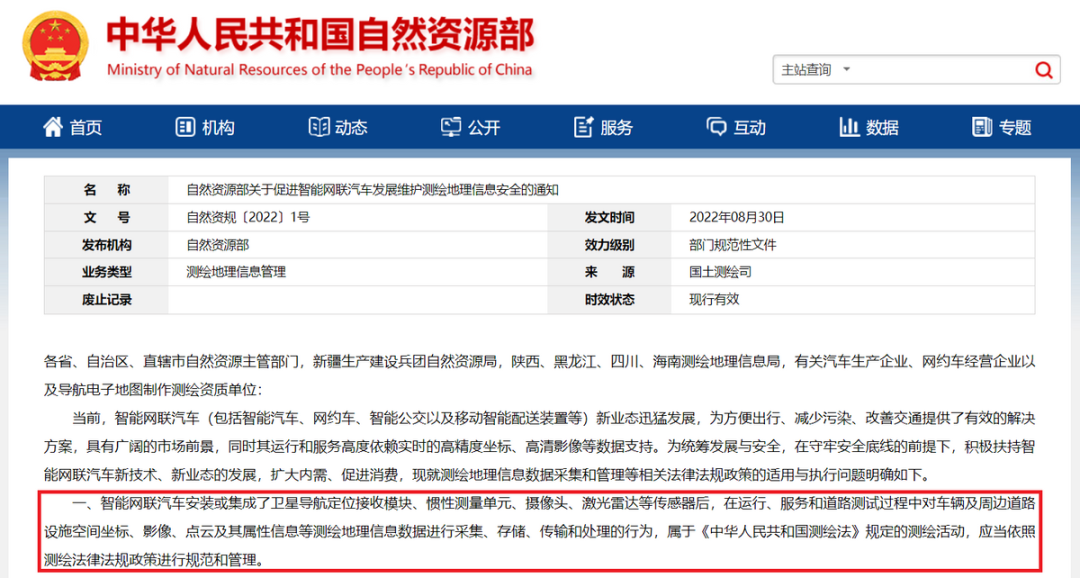Open the 专题 navigation menu item
1080x578 pixels.
click(1002, 127)
